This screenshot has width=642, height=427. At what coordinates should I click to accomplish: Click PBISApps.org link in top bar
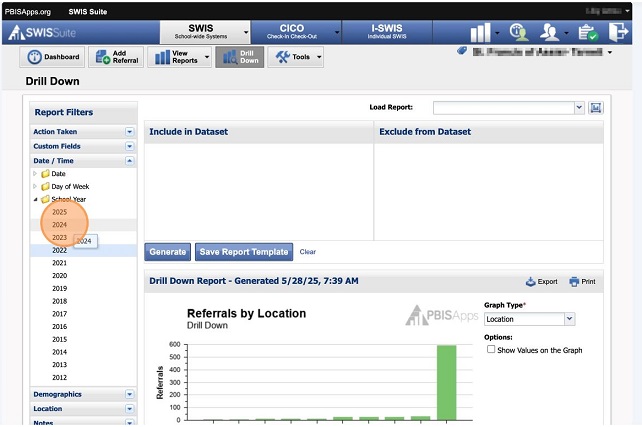pos(28,12)
